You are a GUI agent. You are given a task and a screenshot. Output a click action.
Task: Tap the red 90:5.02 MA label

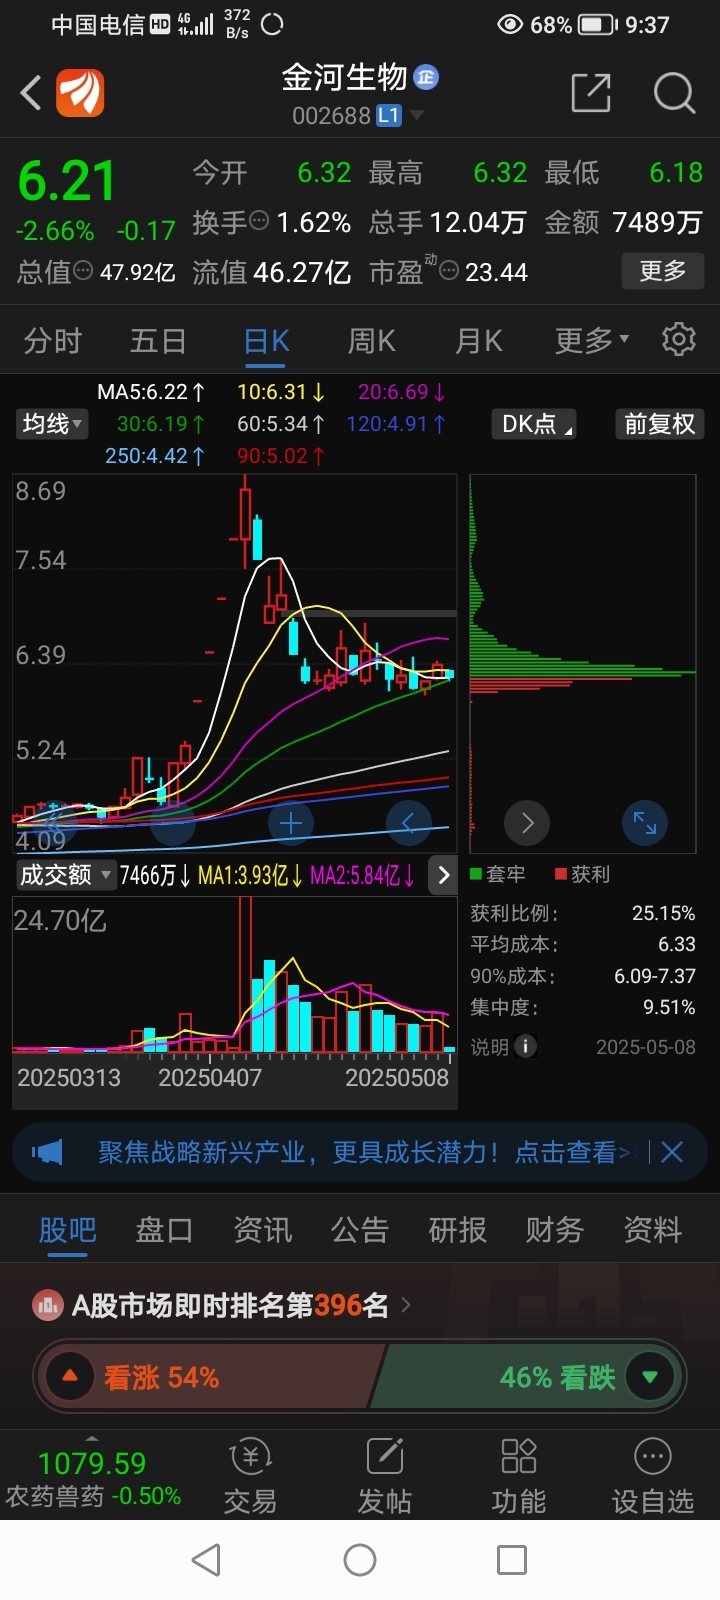pyautogui.click(x=280, y=456)
